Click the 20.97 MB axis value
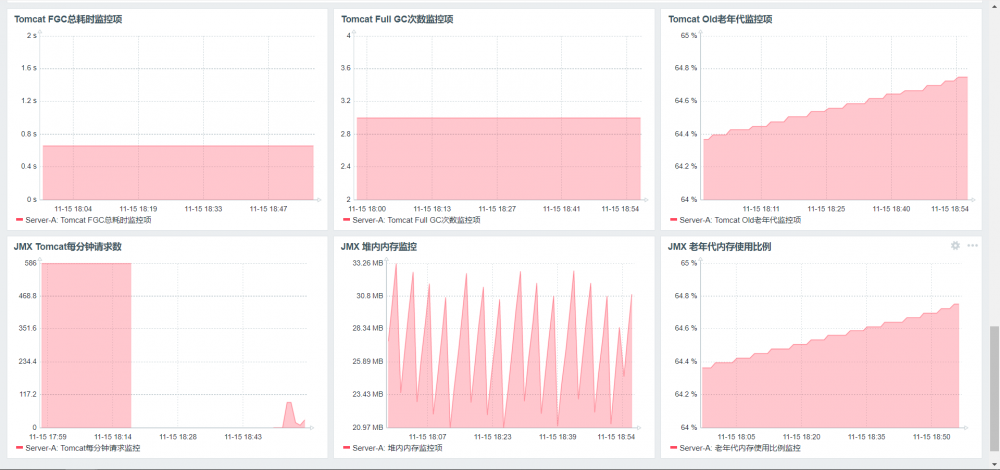 tap(367, 427)
